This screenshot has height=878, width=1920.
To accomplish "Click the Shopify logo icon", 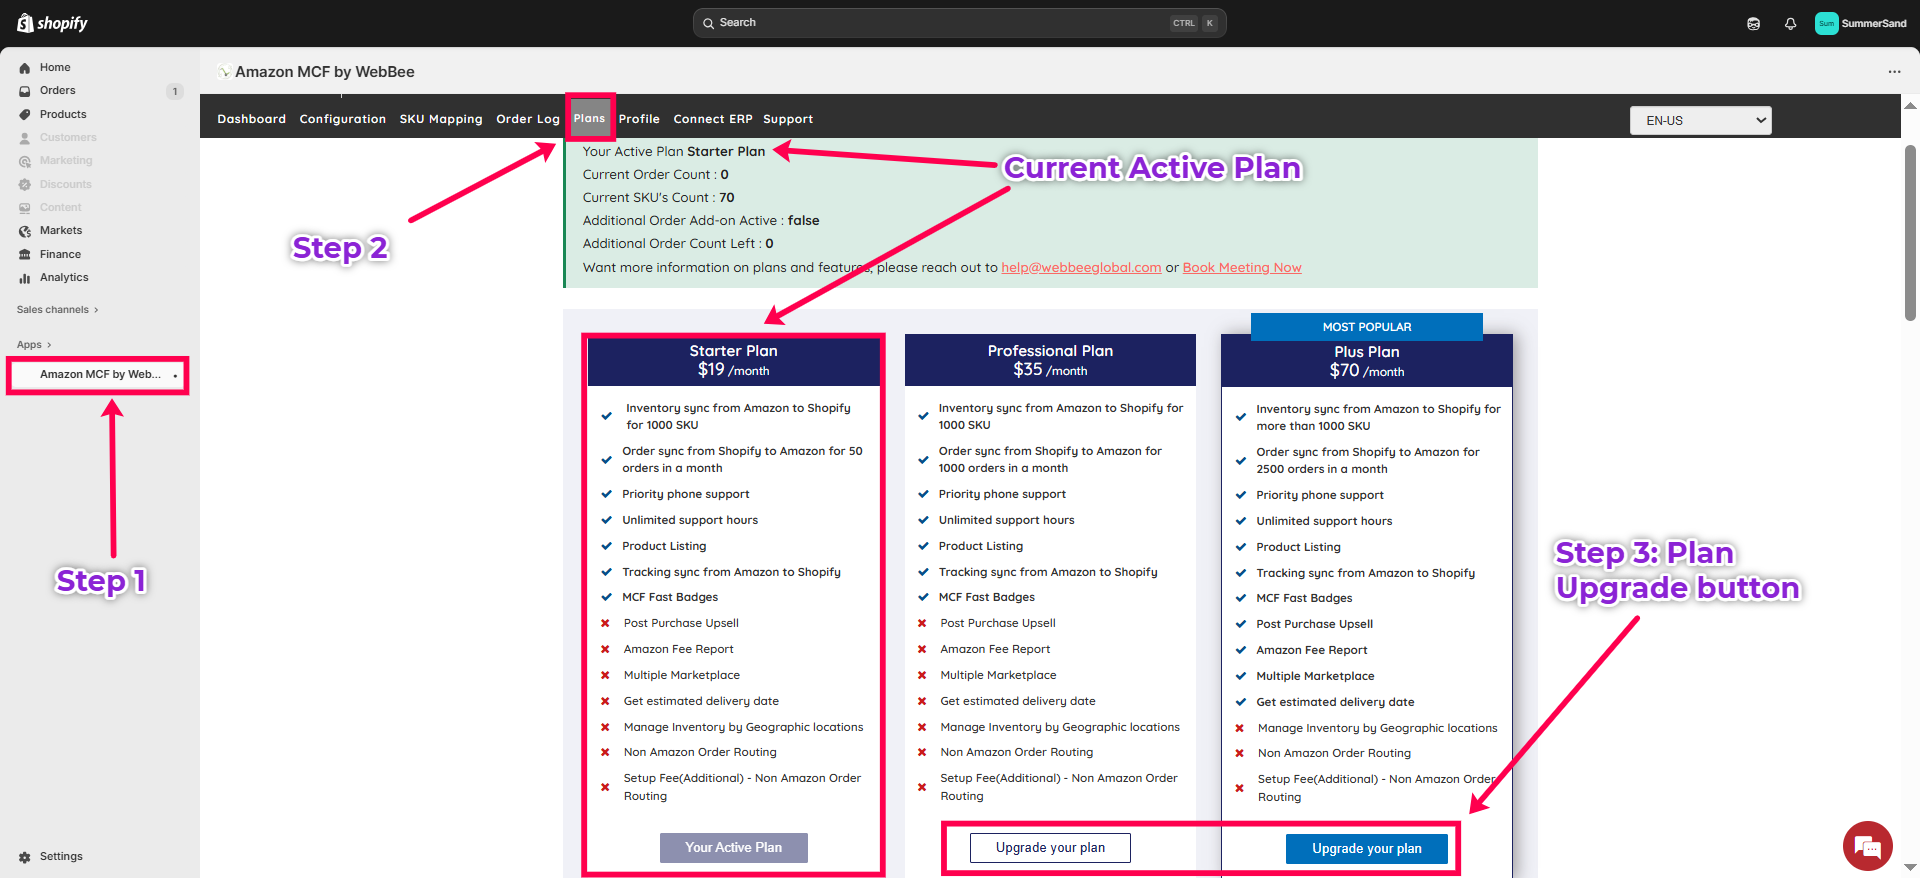I will tap(26, 23).
